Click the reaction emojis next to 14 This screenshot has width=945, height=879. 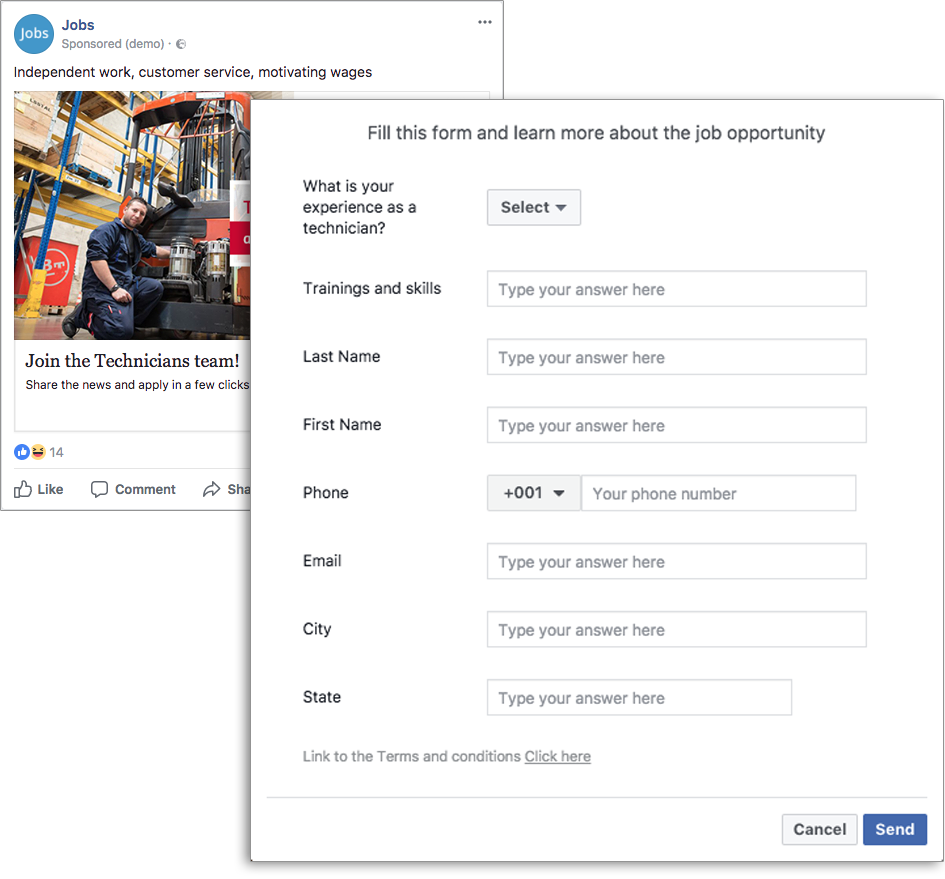pyautogui.click(x=30, y=452)
